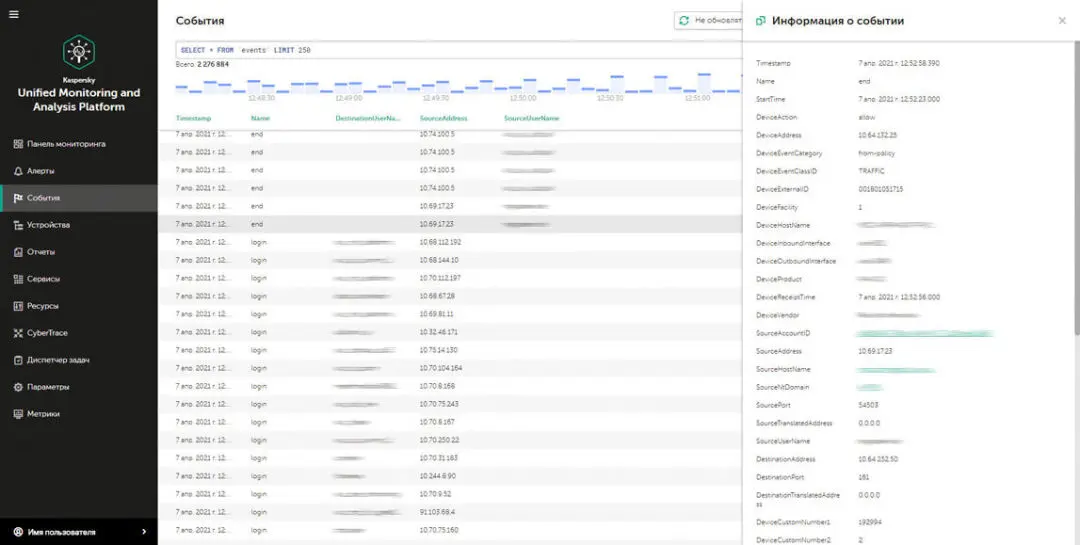
Task: Select row with address 10.68.112.192
Action: click(450, 242)
